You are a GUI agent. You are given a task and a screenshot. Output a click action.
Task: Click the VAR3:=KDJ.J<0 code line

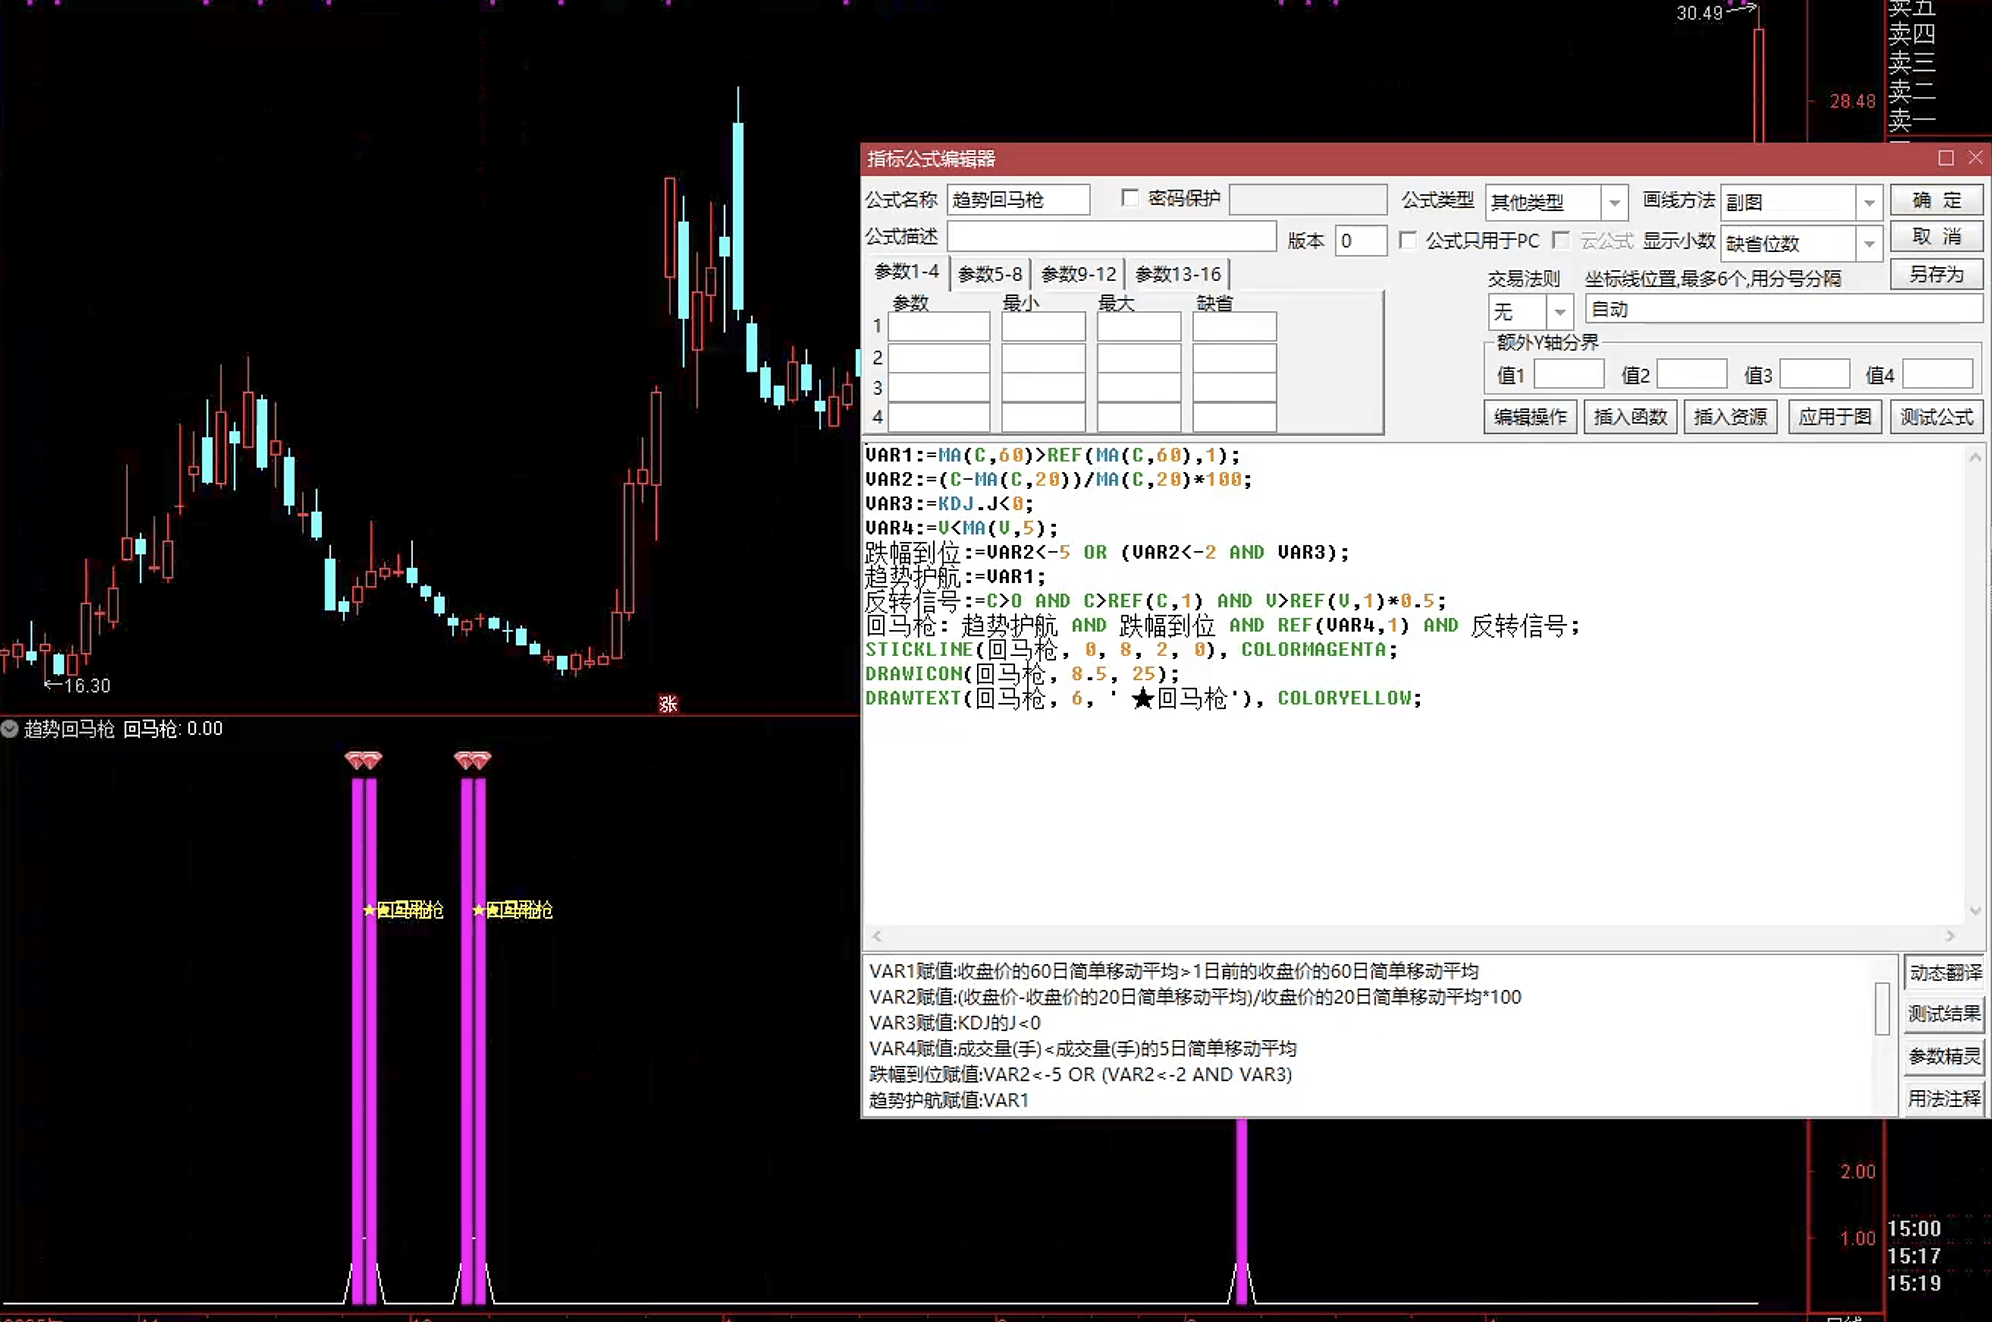(949, 503)
